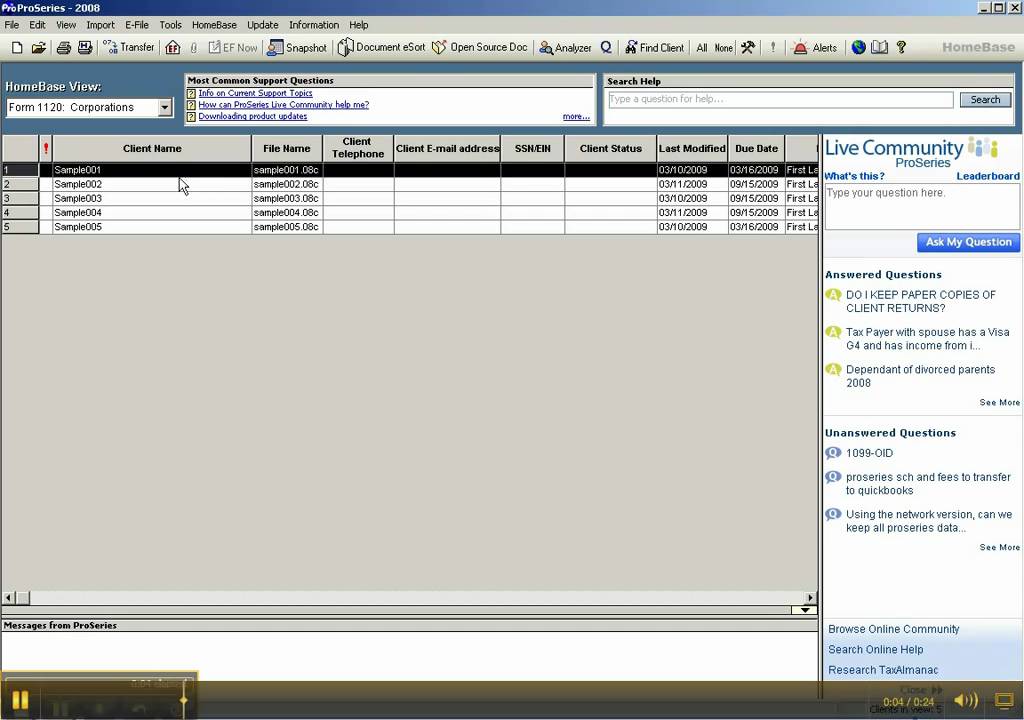Collapse the messages panel arrow
The height and width of the screenshot is (720, 1024).
coord(805,610)
